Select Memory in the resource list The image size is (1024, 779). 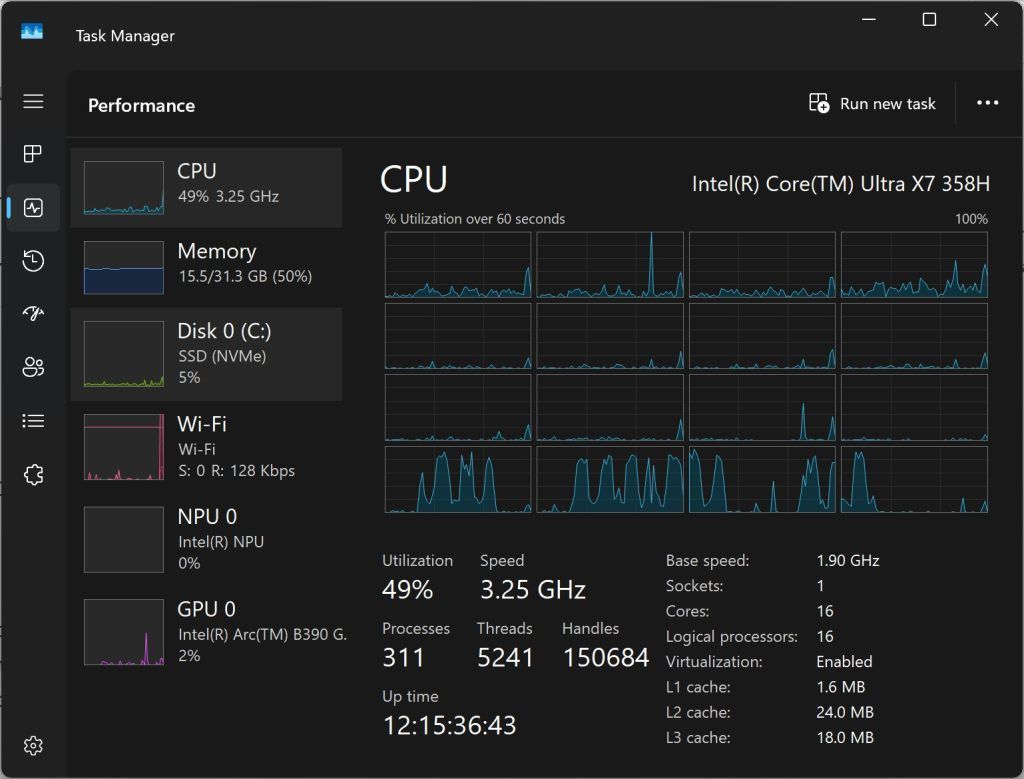point(206,267)
